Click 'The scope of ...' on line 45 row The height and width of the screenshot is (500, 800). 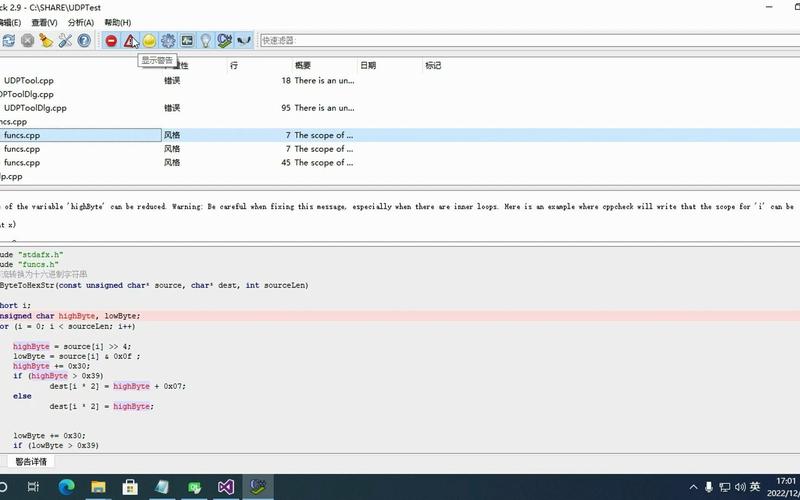(323, 163)
